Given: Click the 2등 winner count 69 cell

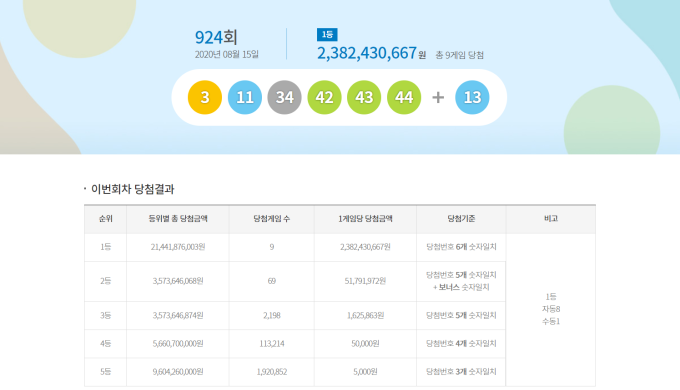Looking at the screenshot, I should coord(272,281).
